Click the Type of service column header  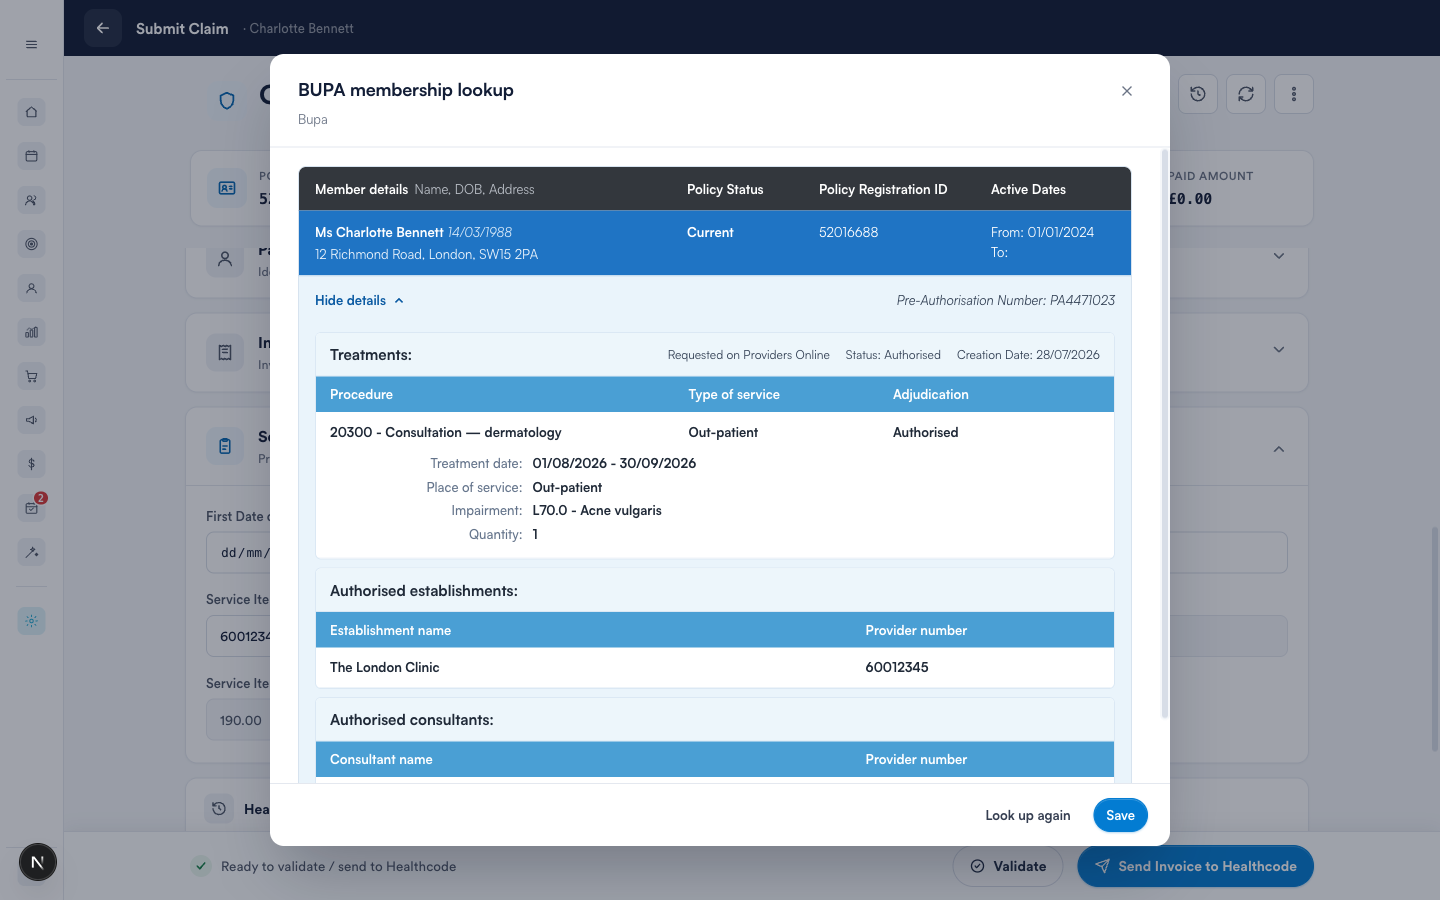click(734, 394)
